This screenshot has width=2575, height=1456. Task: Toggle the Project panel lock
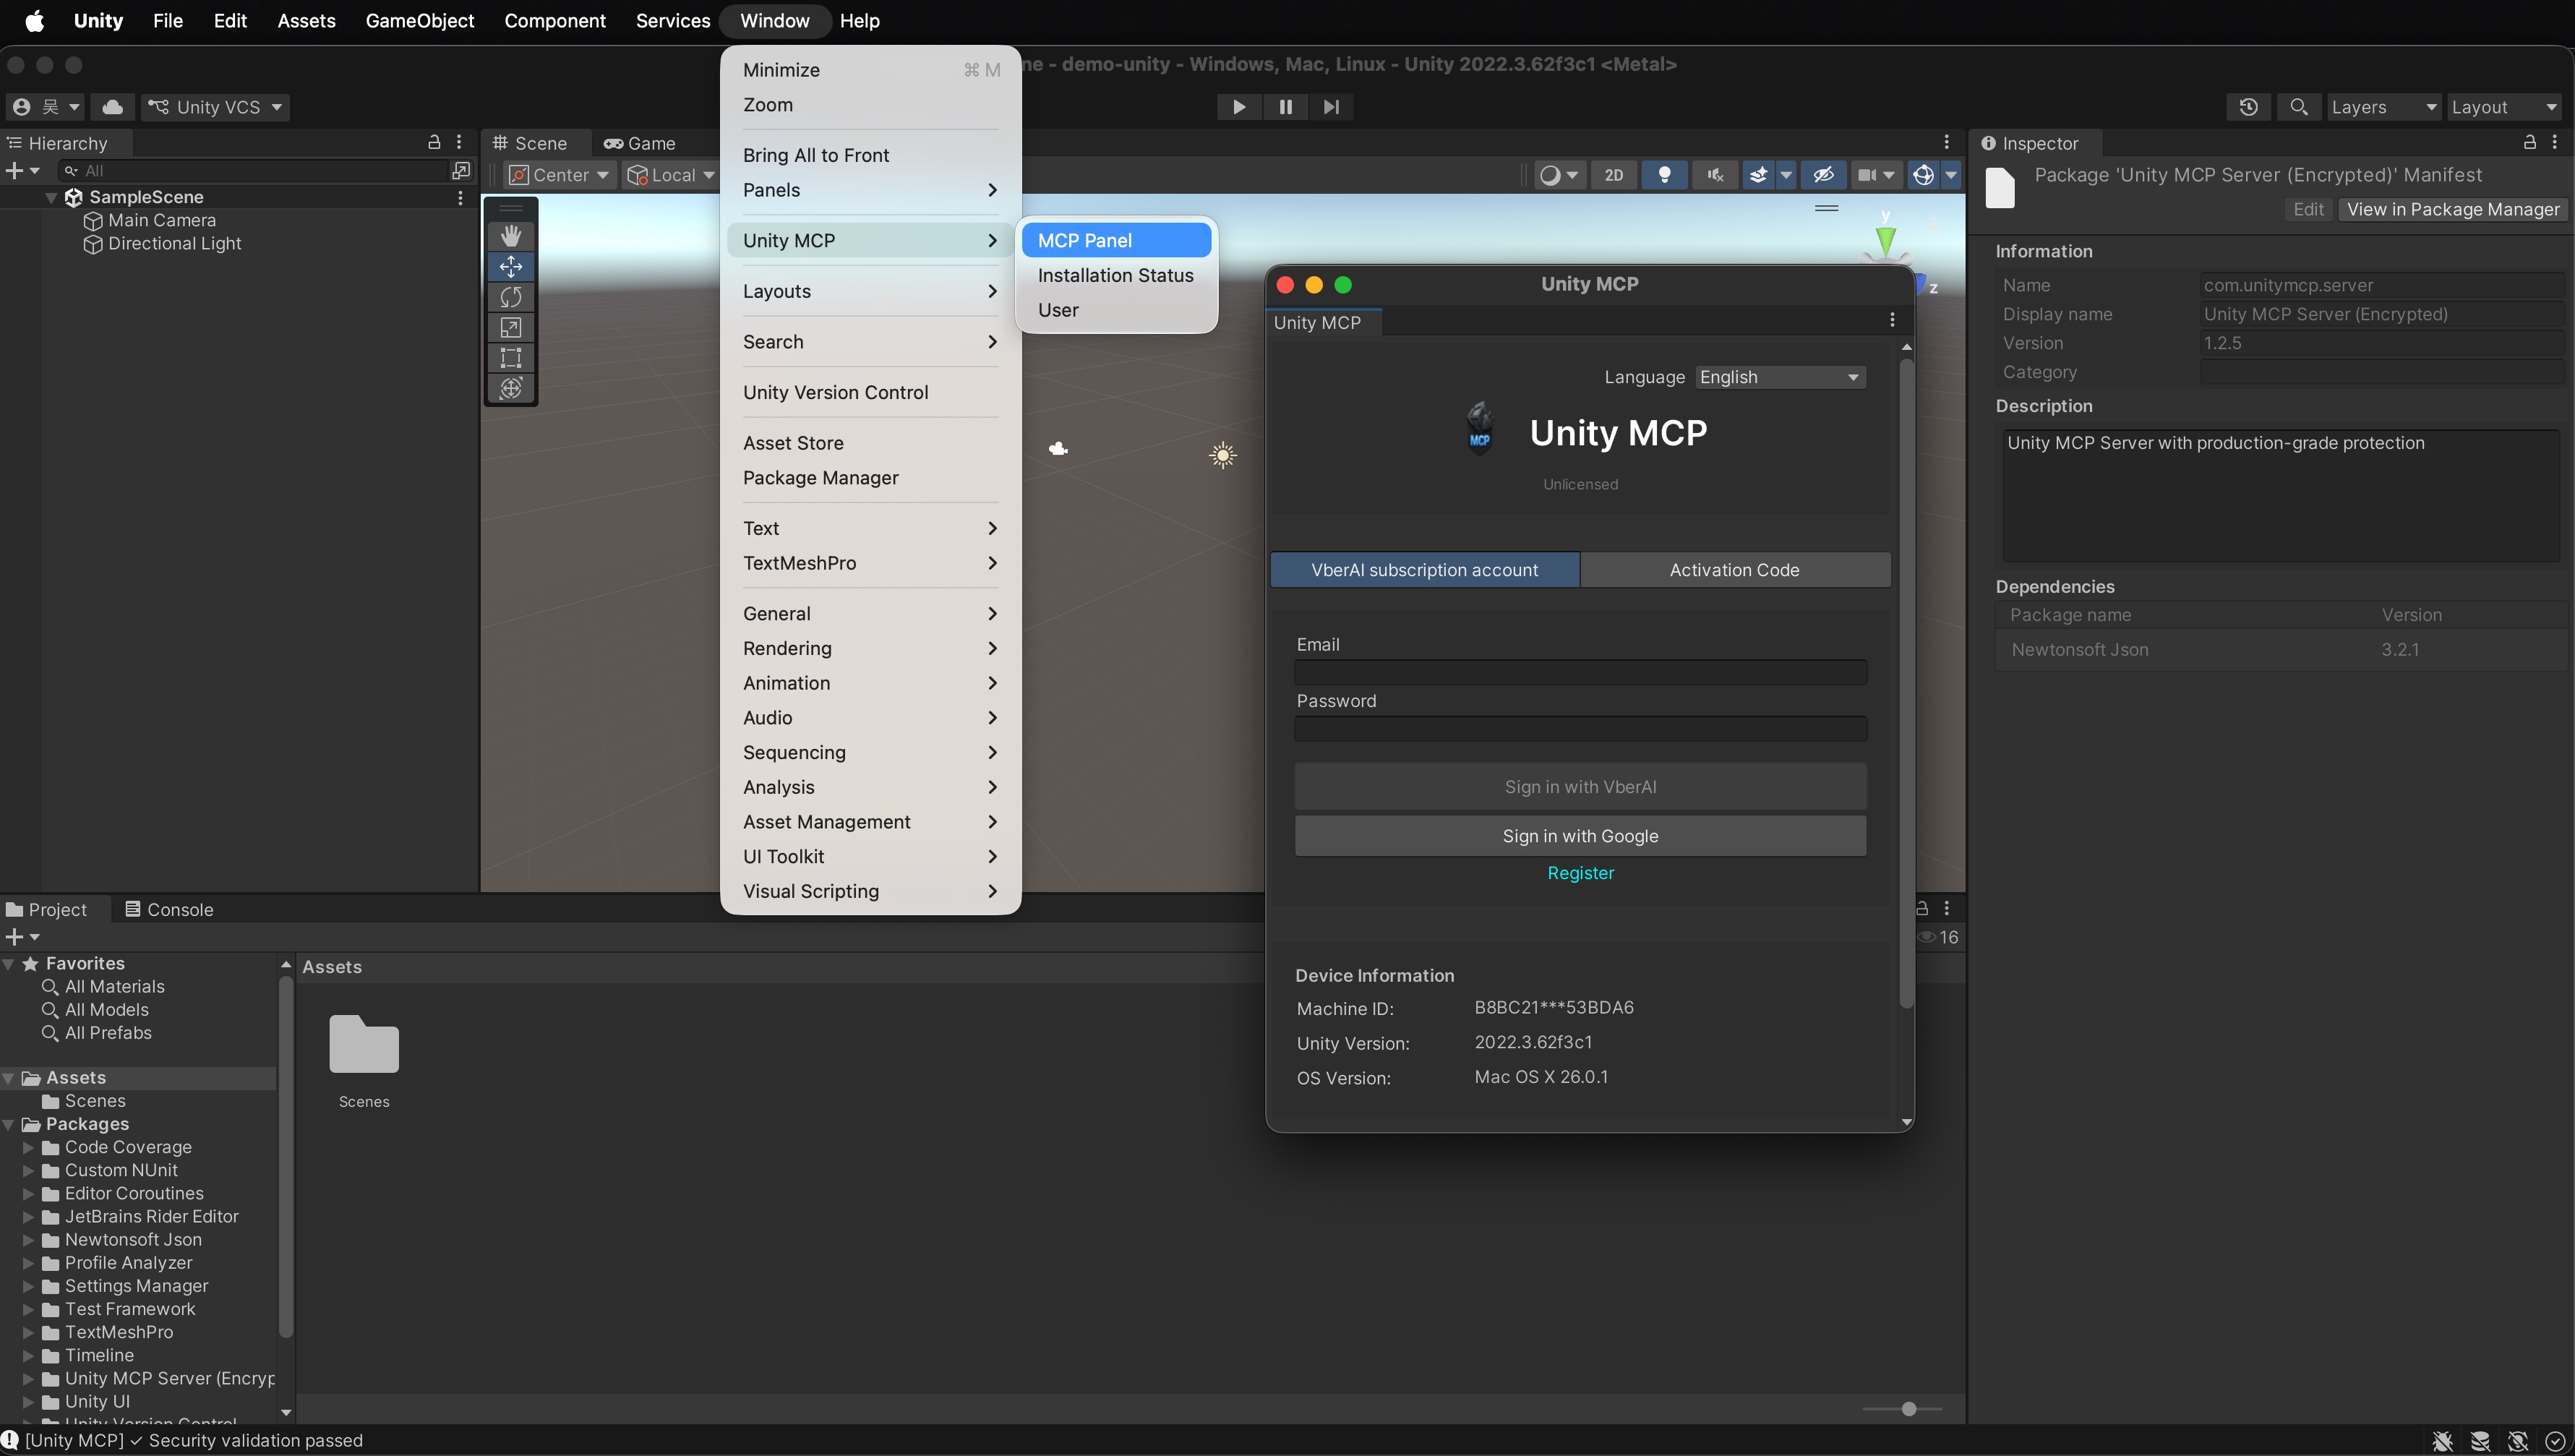coord(1922,908)
